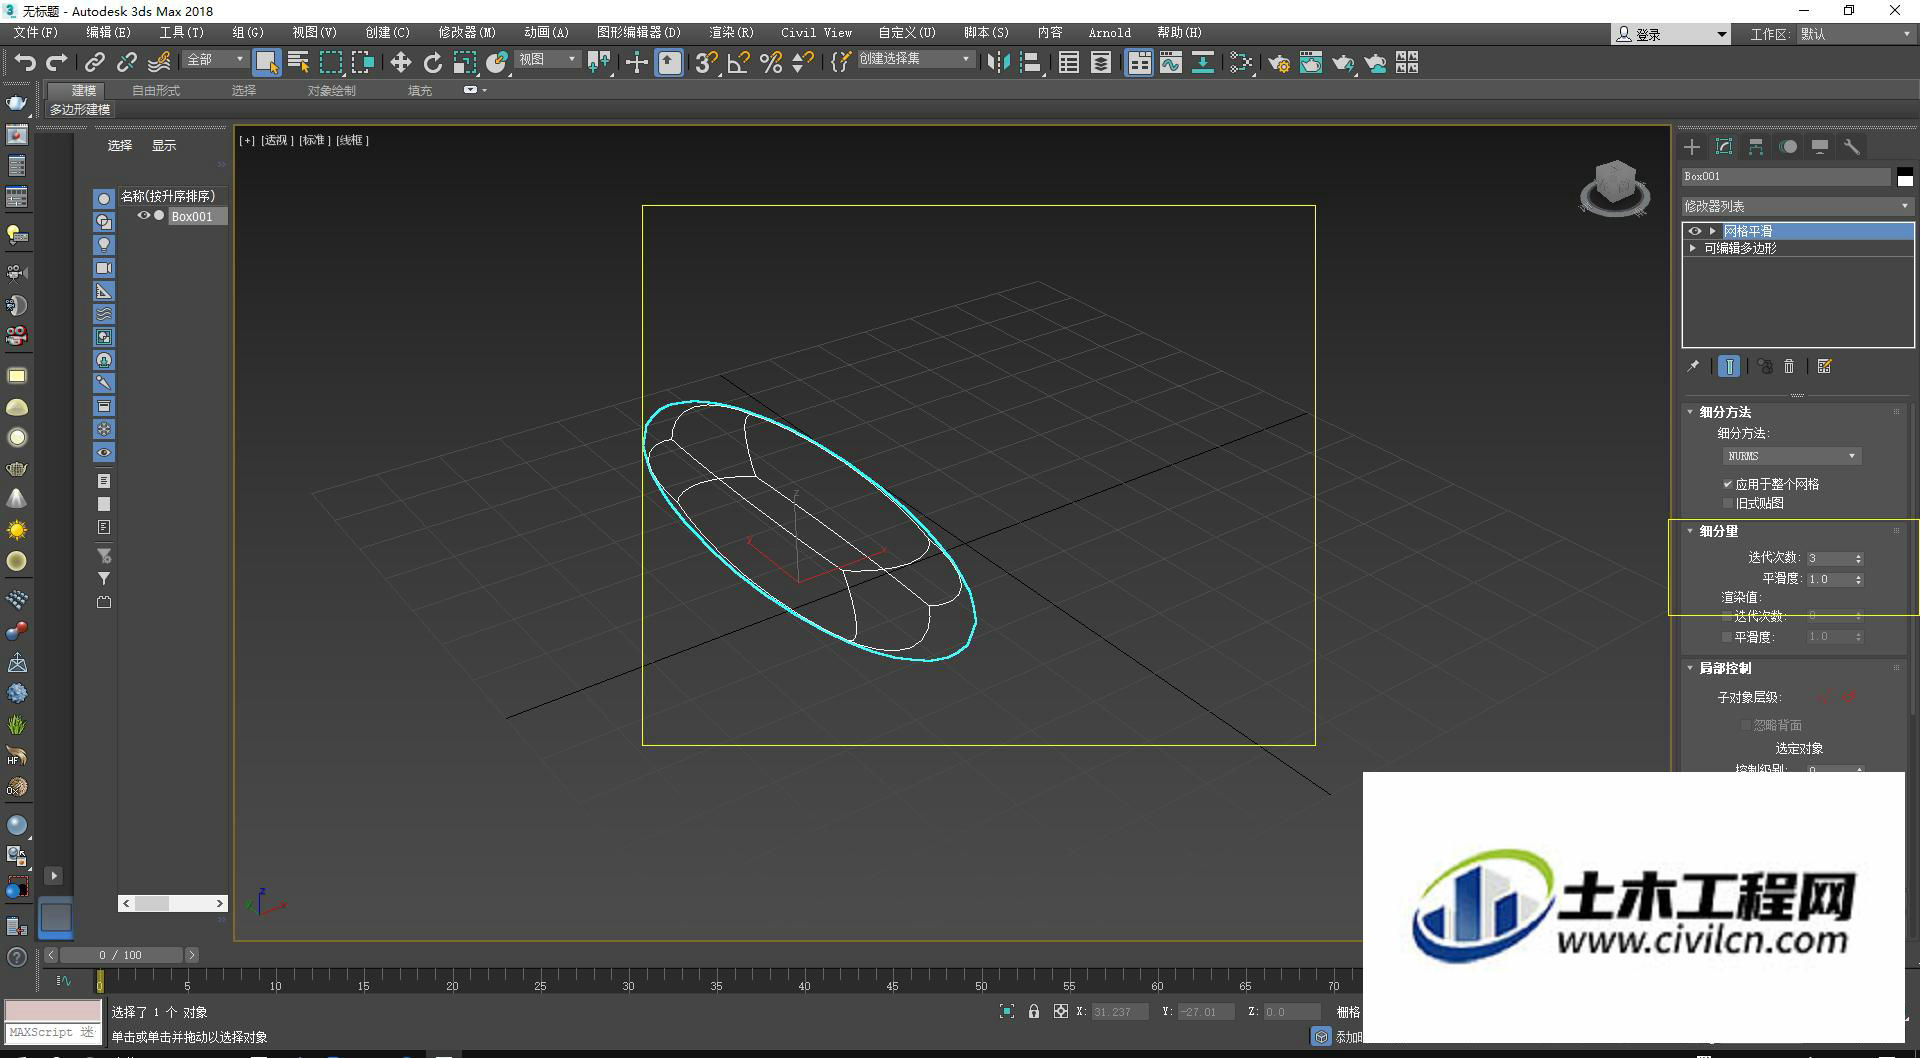This screenshot has height=1058, width=1920.
Task: Open the Utilities wrench panel tab
Action: point(1852,147)
